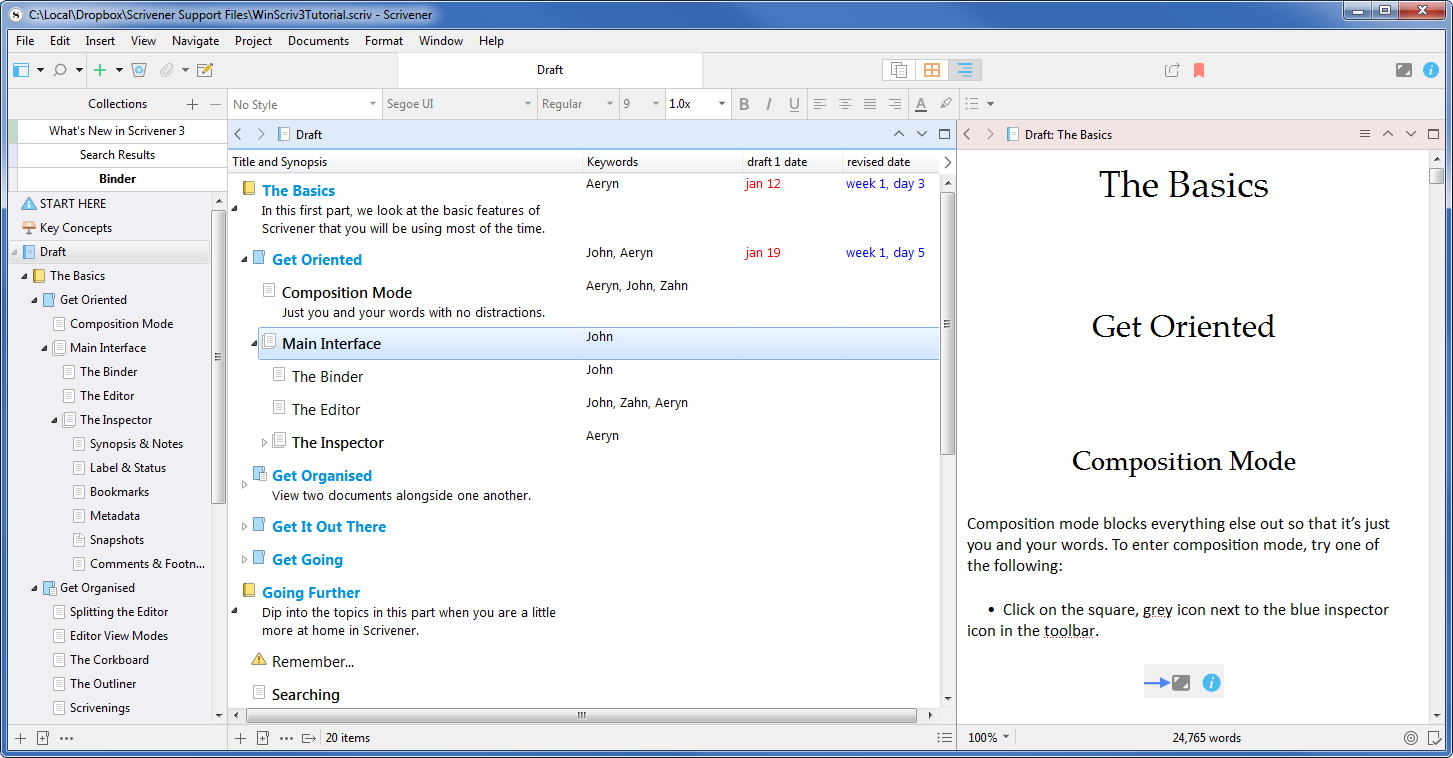This screenshot has width=1453, height=758.
Task: Switch to Scrivenings view mode icon
Action: tap(899, 70)
